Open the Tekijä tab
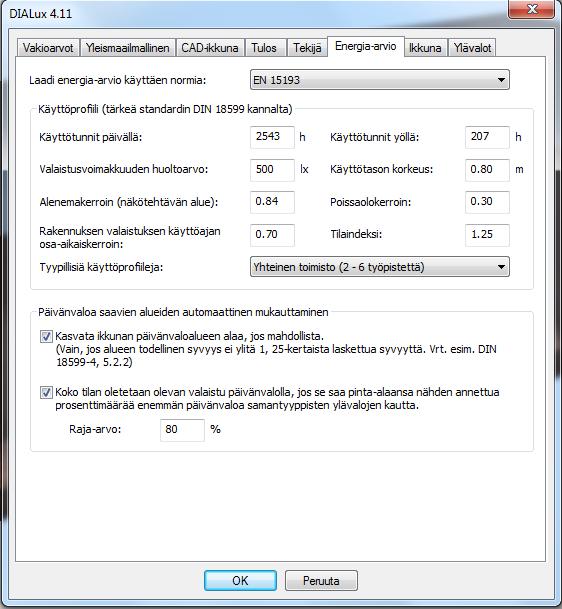562x609 pixels. click(x=307, y=48)
